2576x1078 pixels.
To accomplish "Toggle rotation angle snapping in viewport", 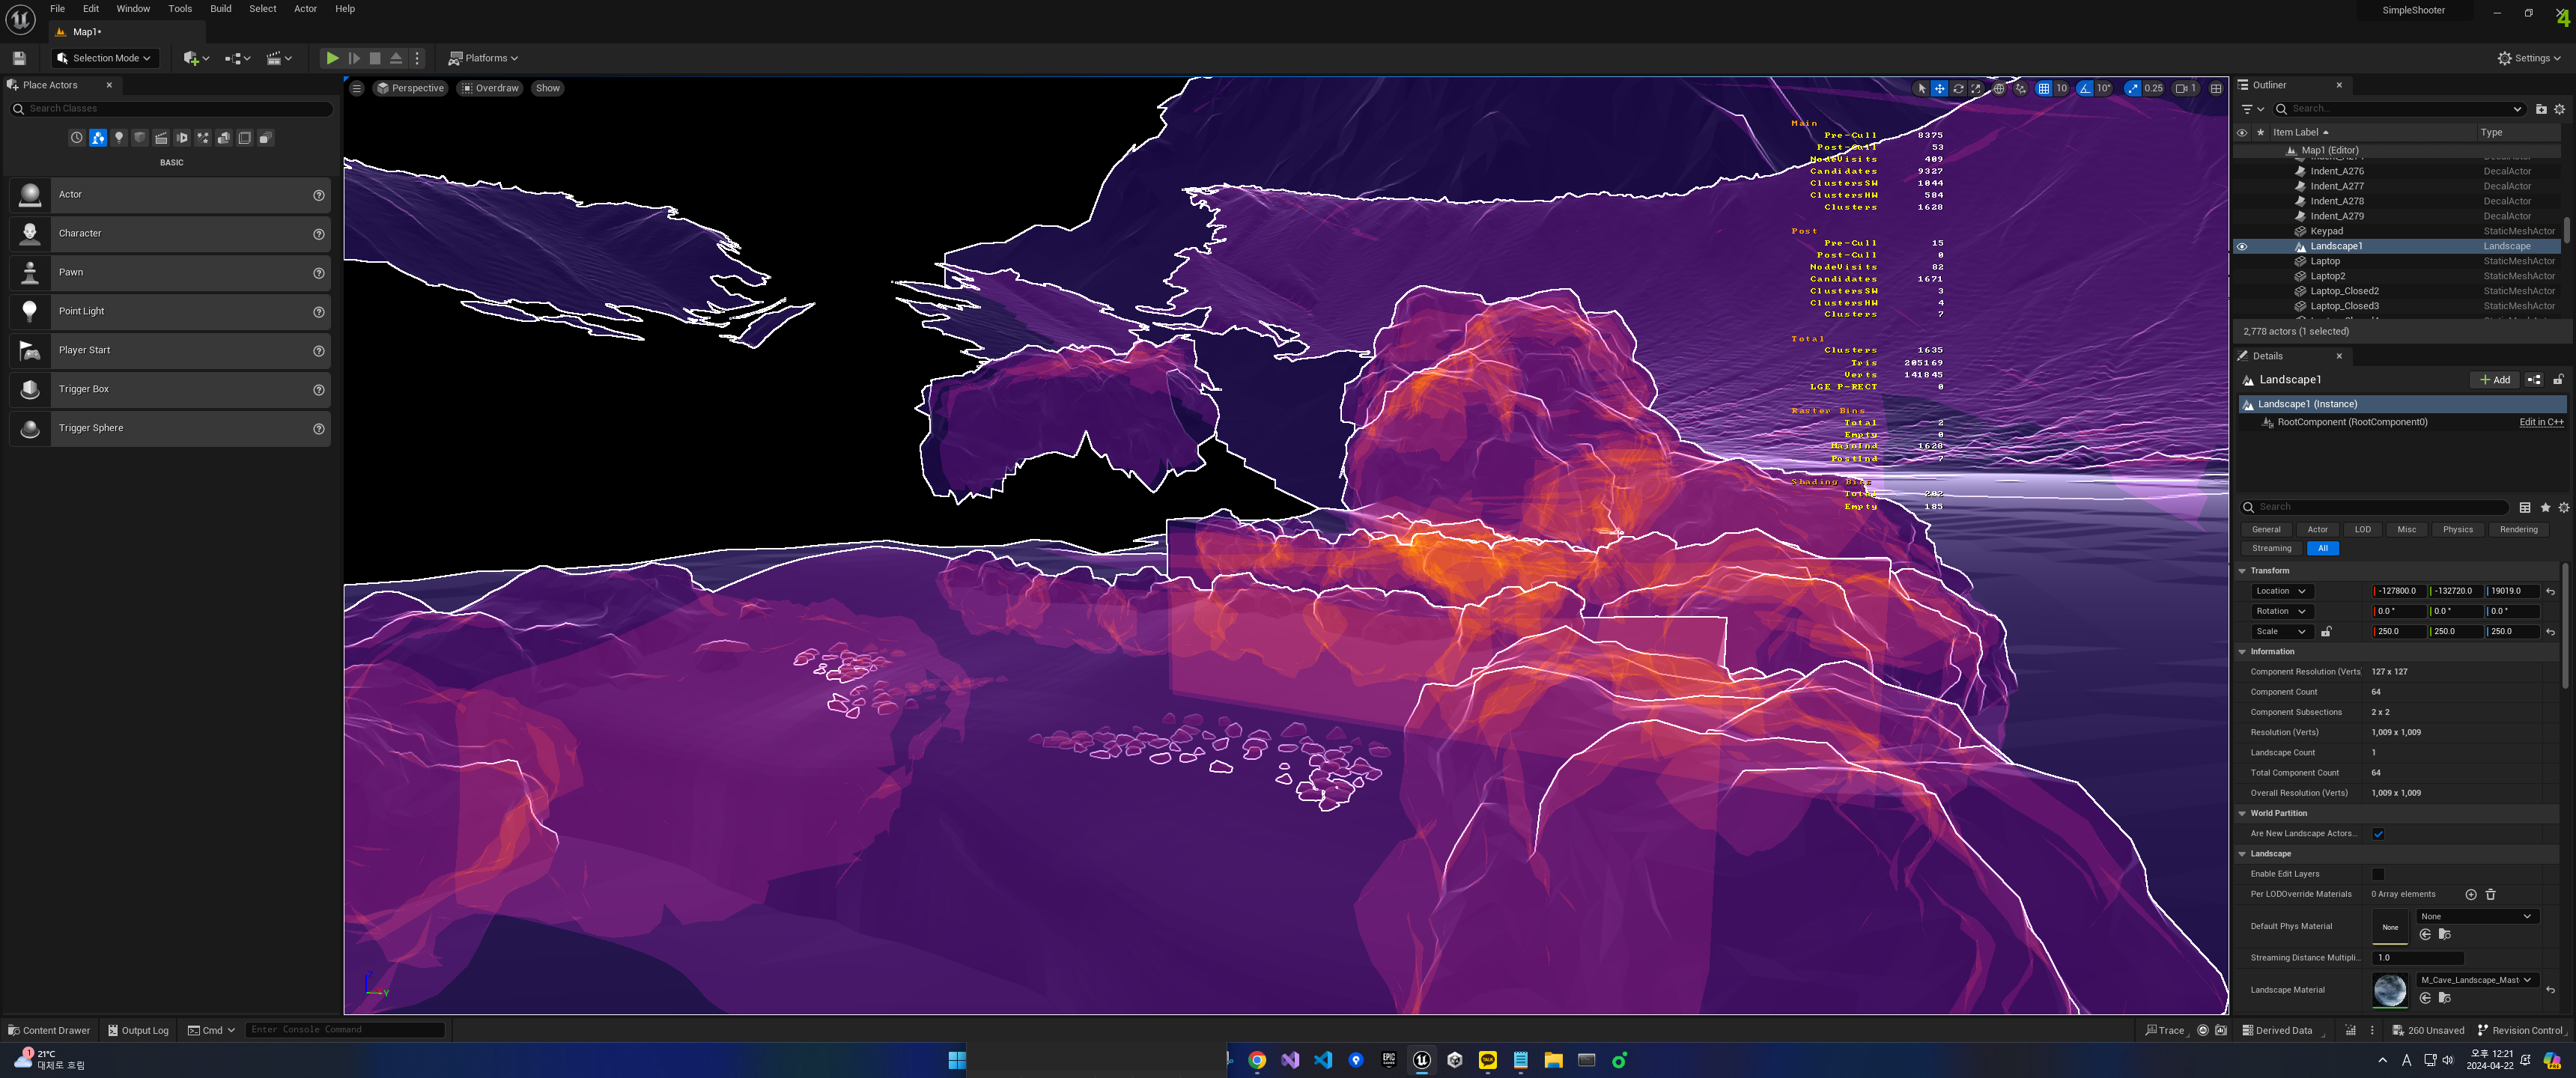I will [x=2084, y=88].
